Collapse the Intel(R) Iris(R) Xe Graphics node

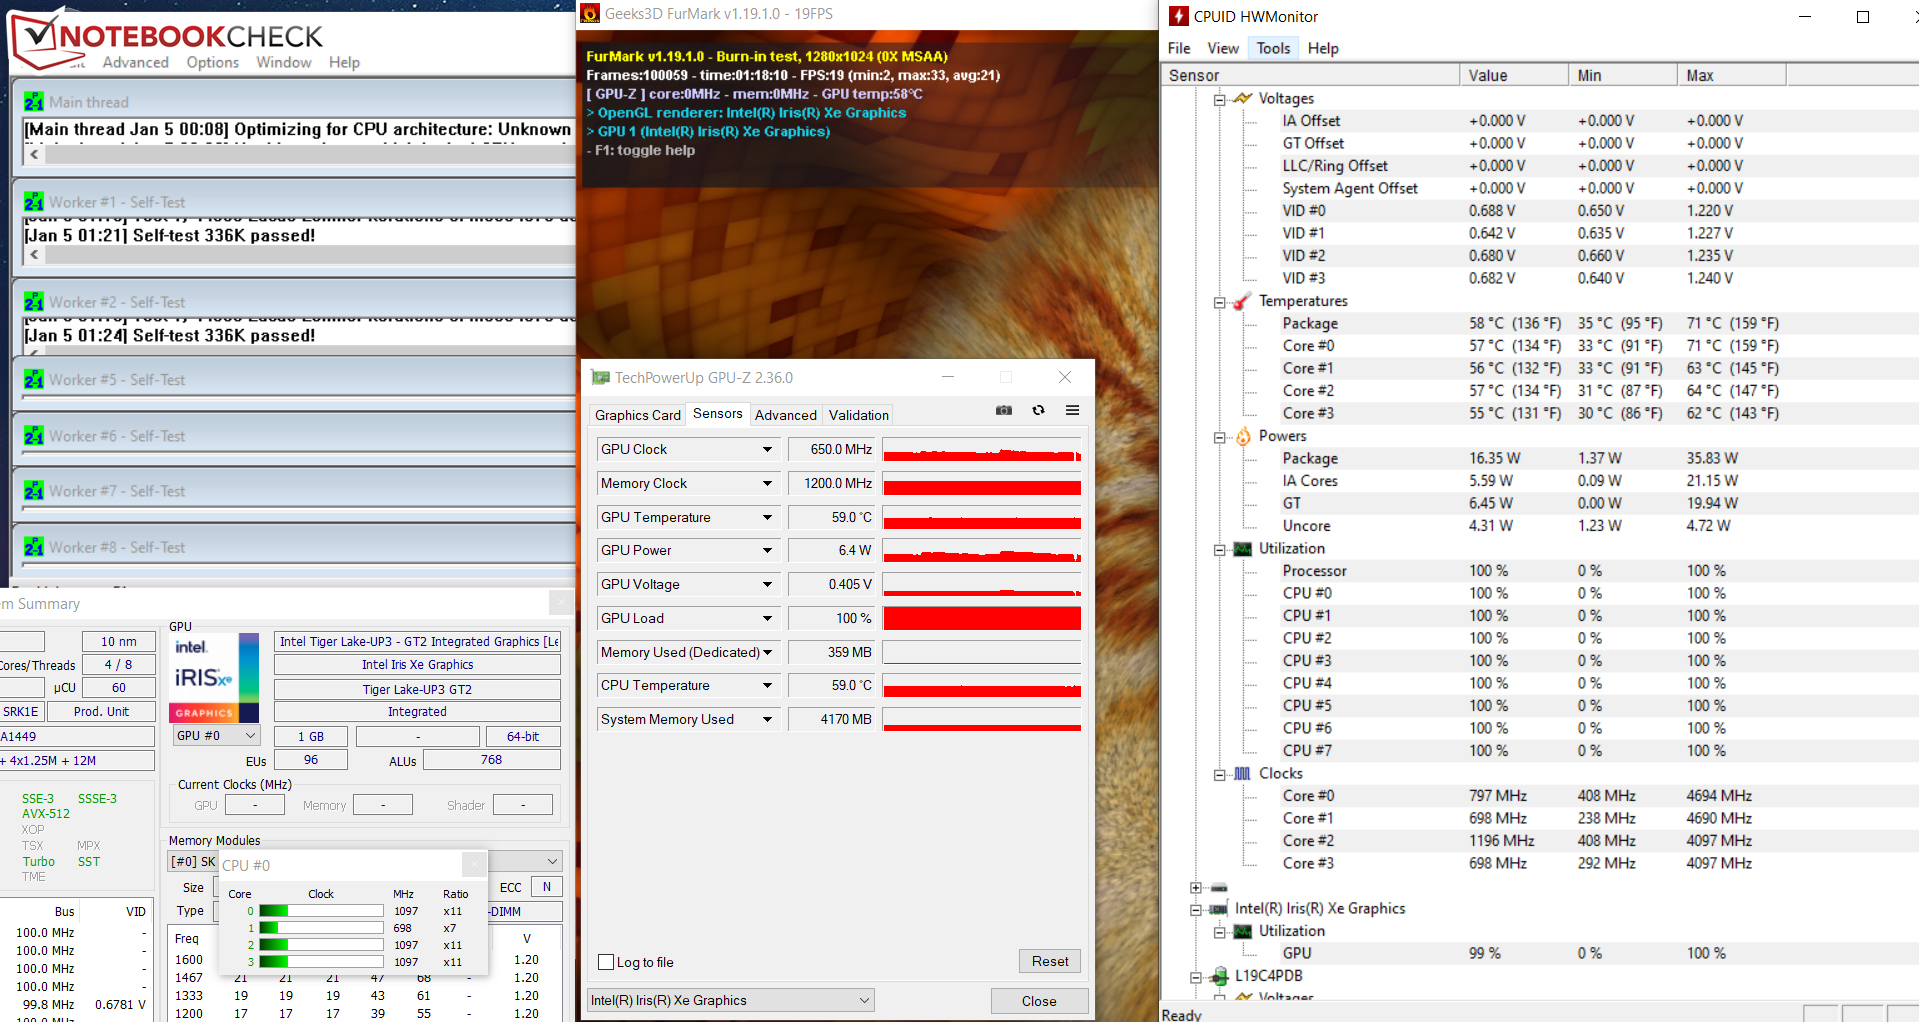1196,909
